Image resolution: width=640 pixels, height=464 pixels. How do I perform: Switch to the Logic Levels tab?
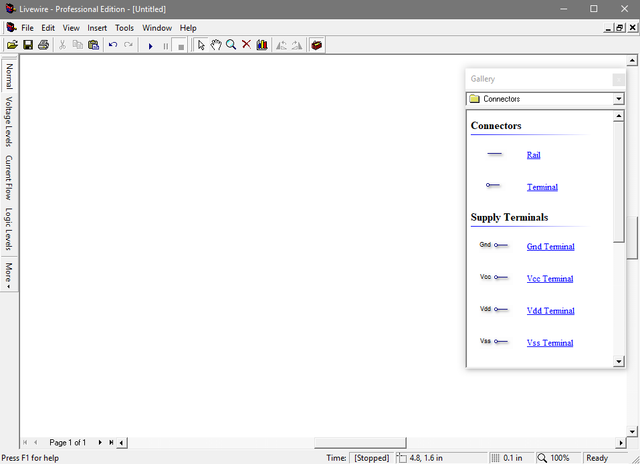[x=9, y=229]
